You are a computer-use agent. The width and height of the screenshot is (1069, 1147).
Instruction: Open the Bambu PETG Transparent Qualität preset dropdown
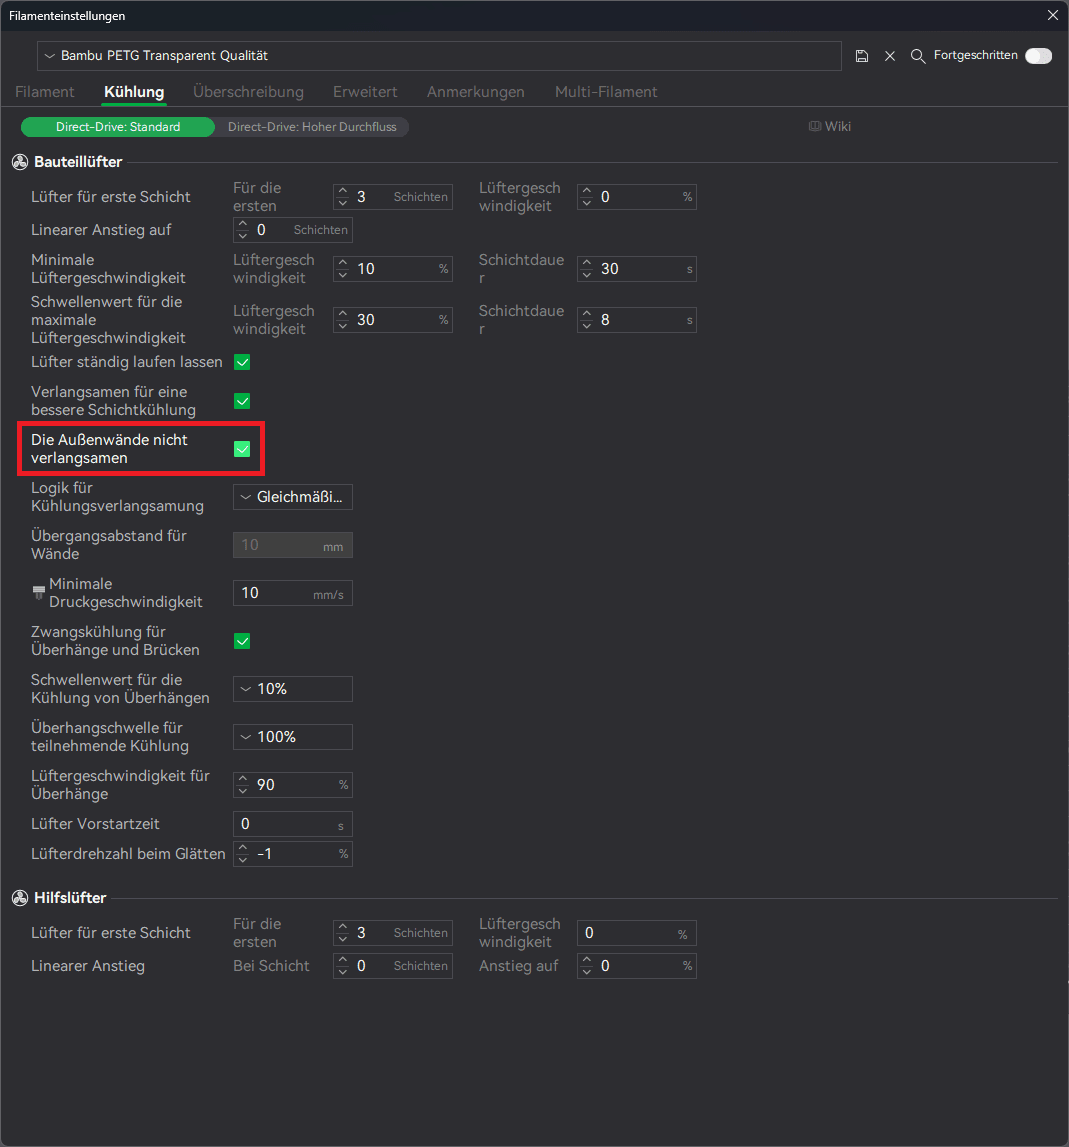[439, 56]
